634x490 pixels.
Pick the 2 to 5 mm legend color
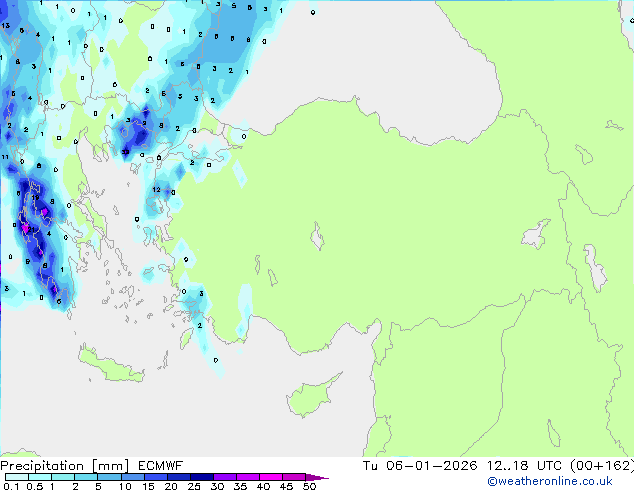(86, 477)
